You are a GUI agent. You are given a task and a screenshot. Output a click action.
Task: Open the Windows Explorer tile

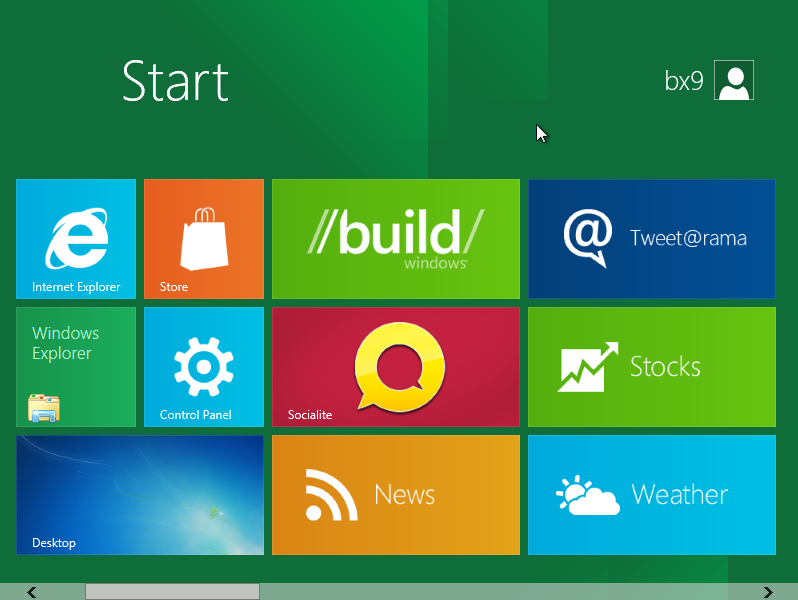(76, 367)
